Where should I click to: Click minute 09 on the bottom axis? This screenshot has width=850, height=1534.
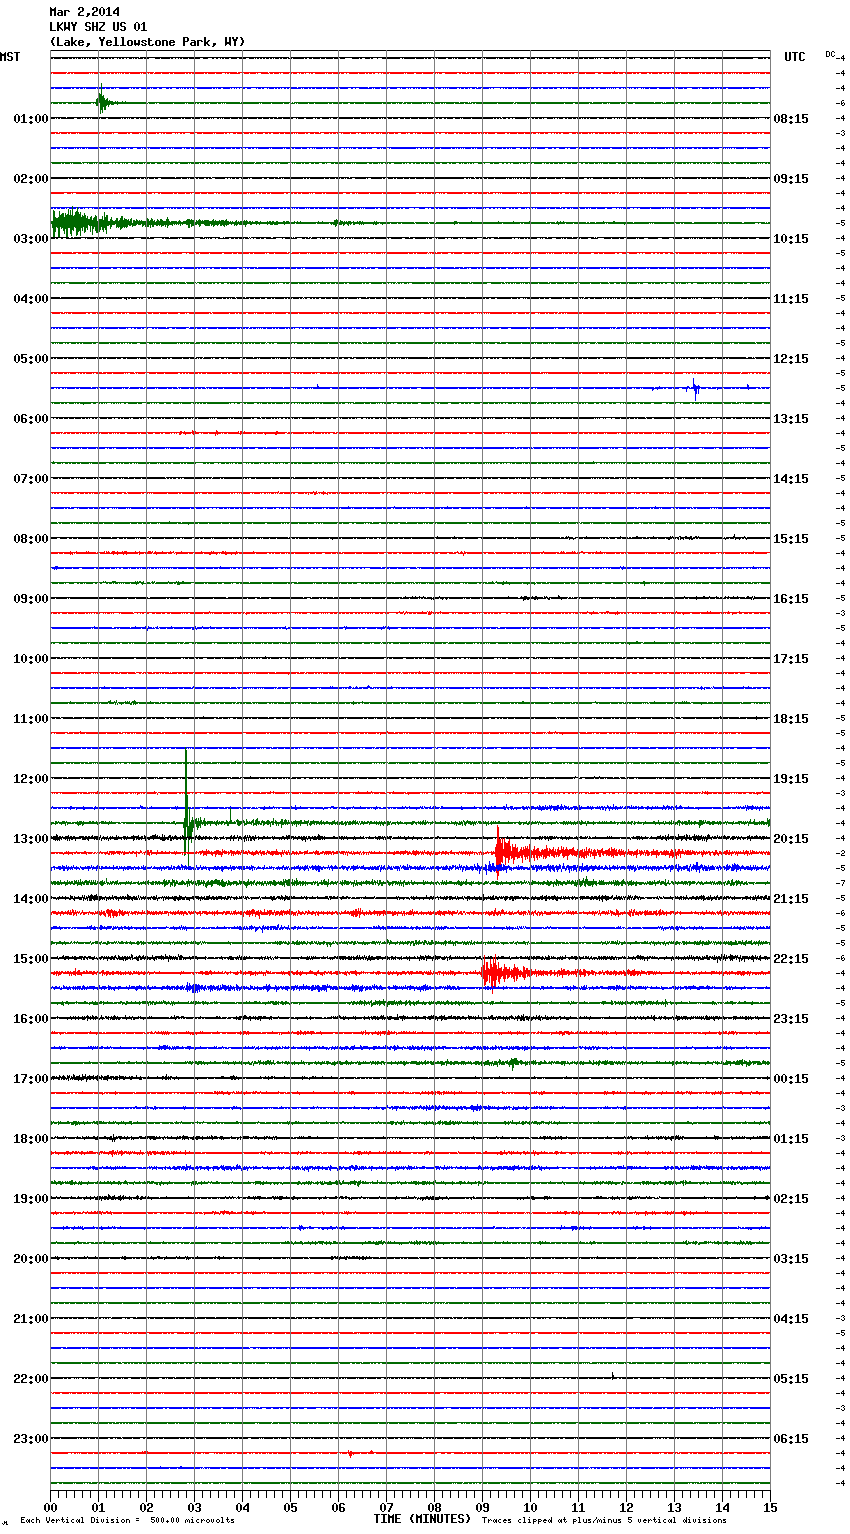482,1507
